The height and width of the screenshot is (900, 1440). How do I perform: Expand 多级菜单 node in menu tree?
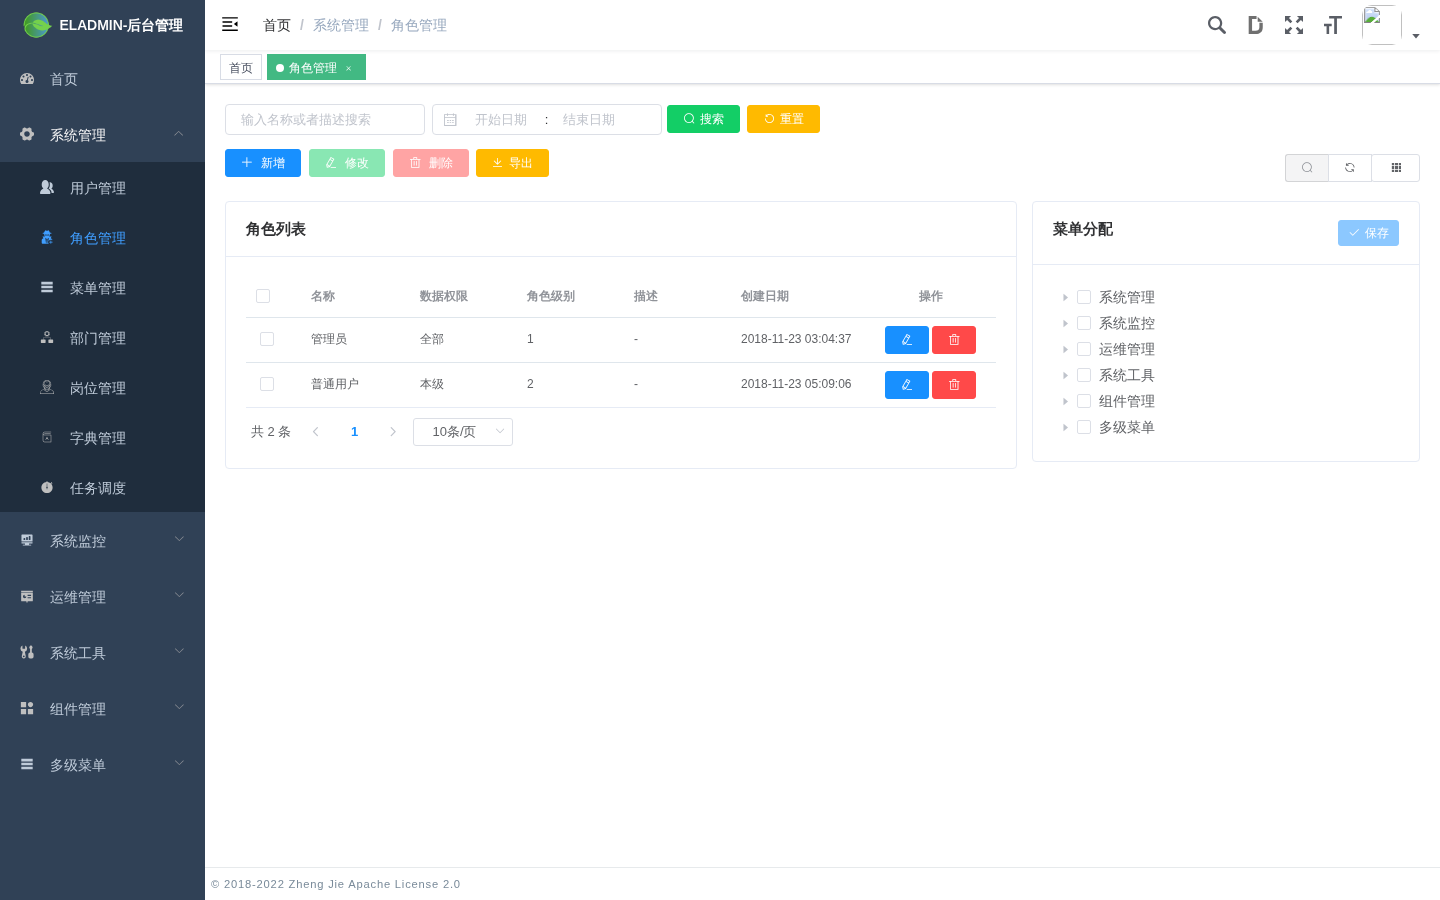(1065, 427)
